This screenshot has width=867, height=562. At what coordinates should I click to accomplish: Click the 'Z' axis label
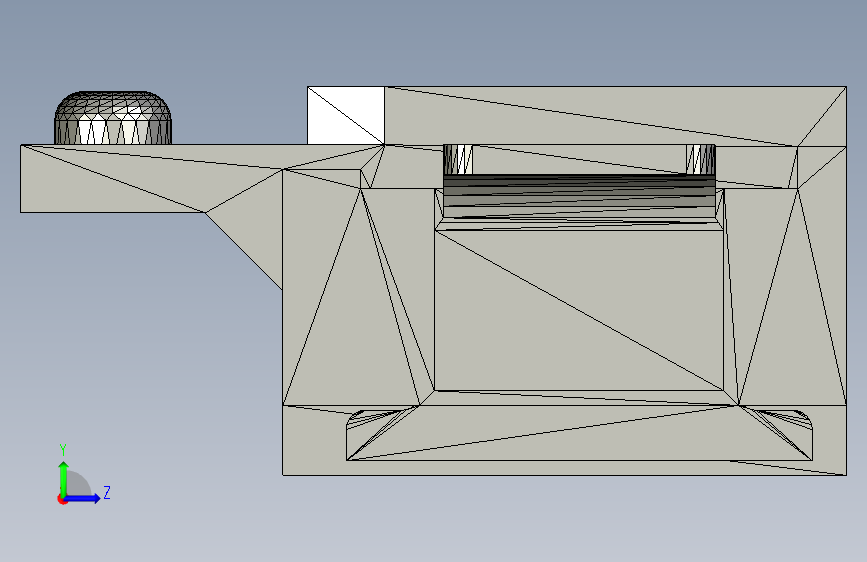click(107, 492)
